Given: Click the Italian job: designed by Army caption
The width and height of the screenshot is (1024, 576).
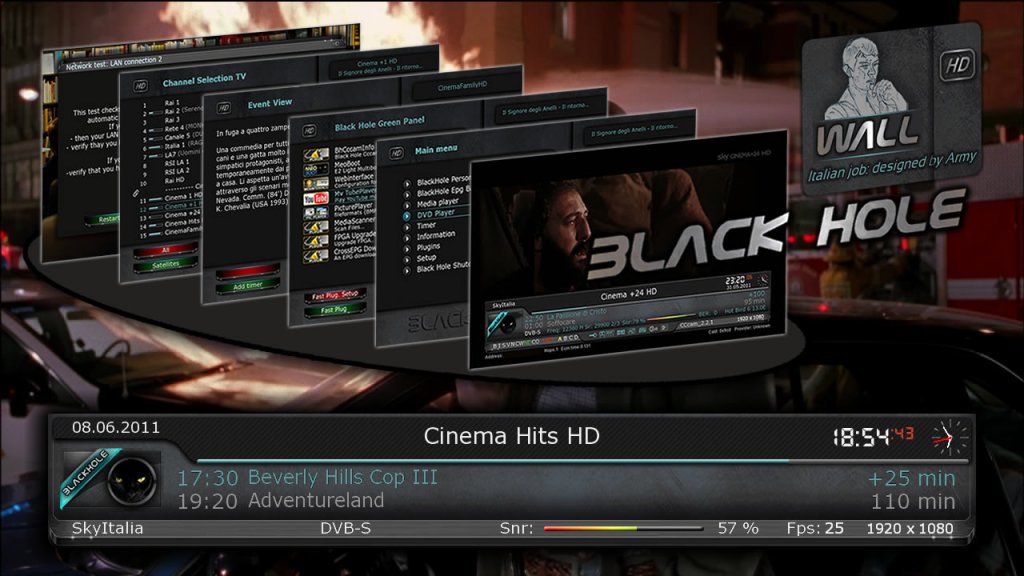Looking at the screenshot, I should click(x=891, y=166).
